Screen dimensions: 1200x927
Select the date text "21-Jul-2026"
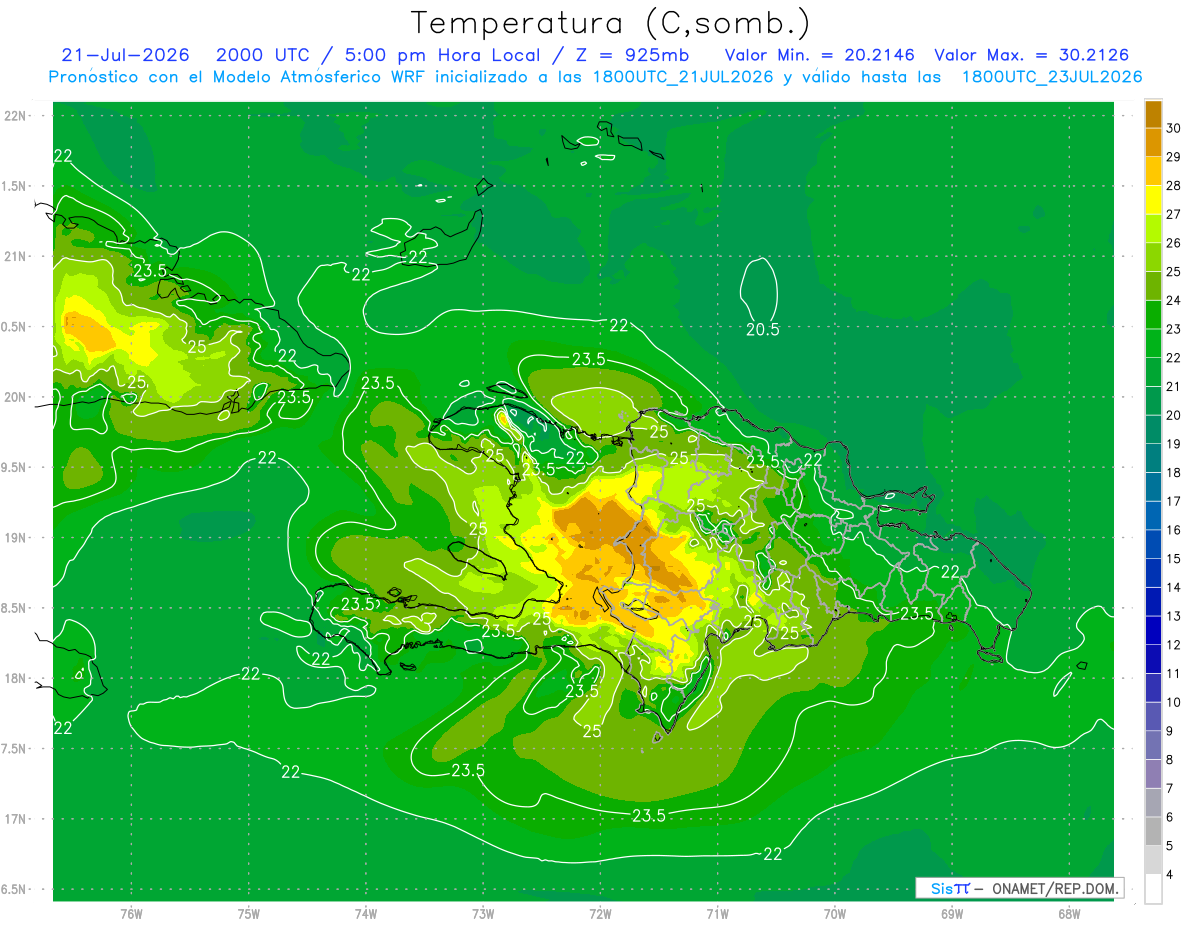pos(125,55)
